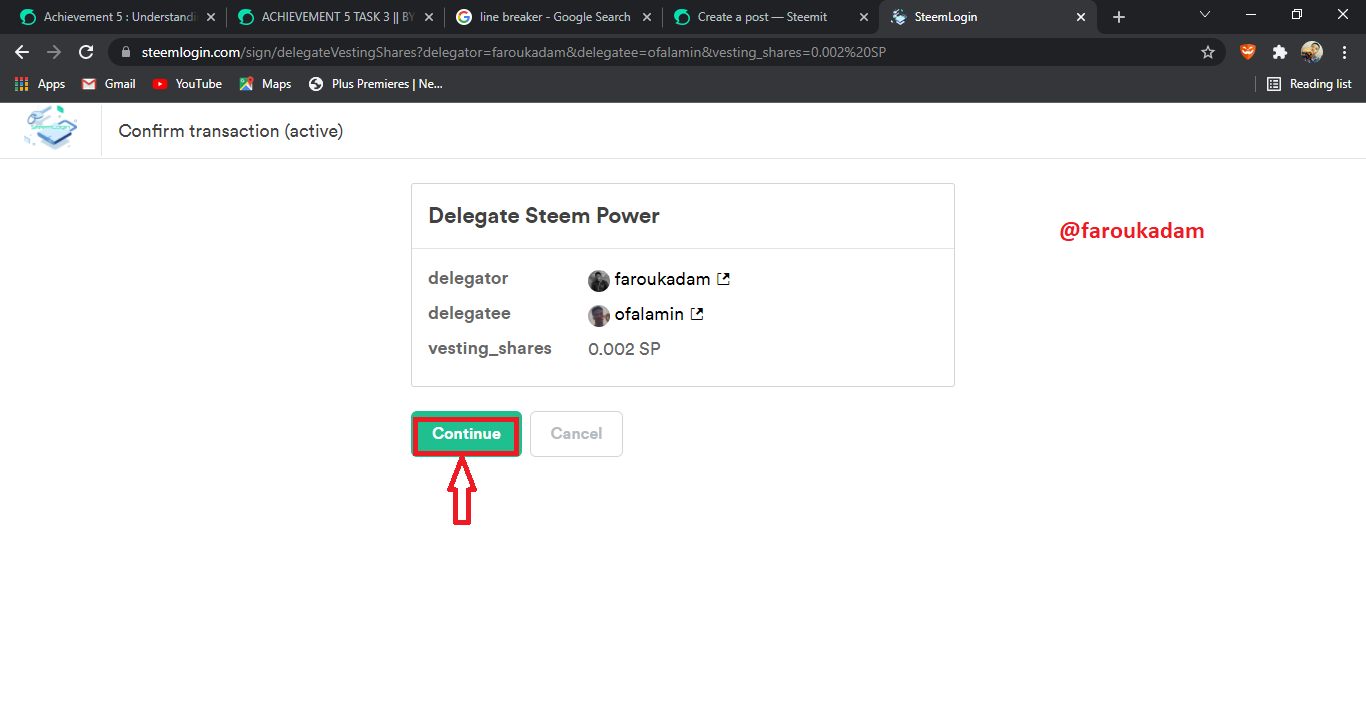Click faroukadam's avatar picture
Screen dimensions: 1366x728
tap(599, 281)
